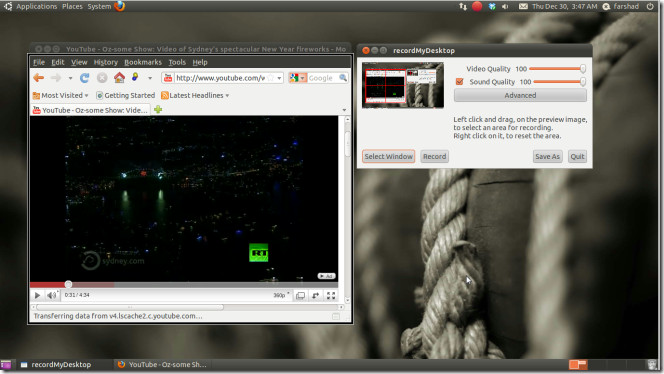
Task: Open the Bookmarks menu
Action: 143,62
